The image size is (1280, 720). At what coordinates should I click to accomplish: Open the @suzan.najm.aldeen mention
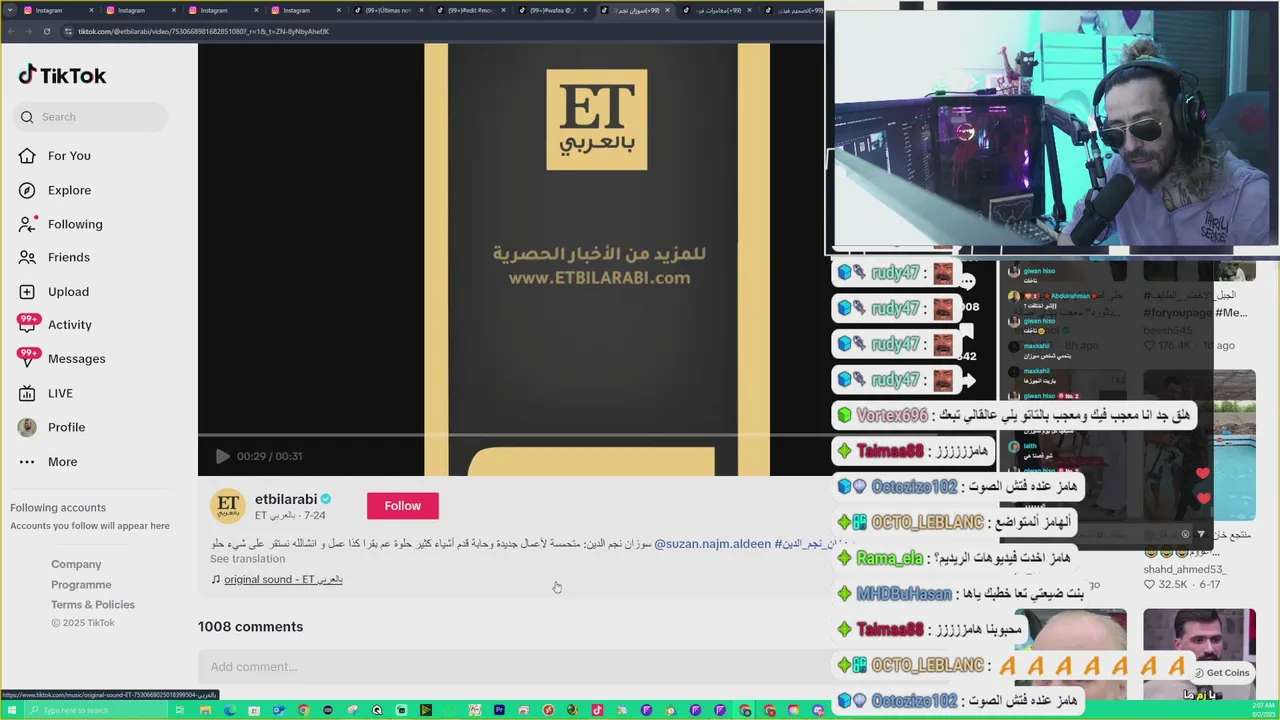coord(712,544)
